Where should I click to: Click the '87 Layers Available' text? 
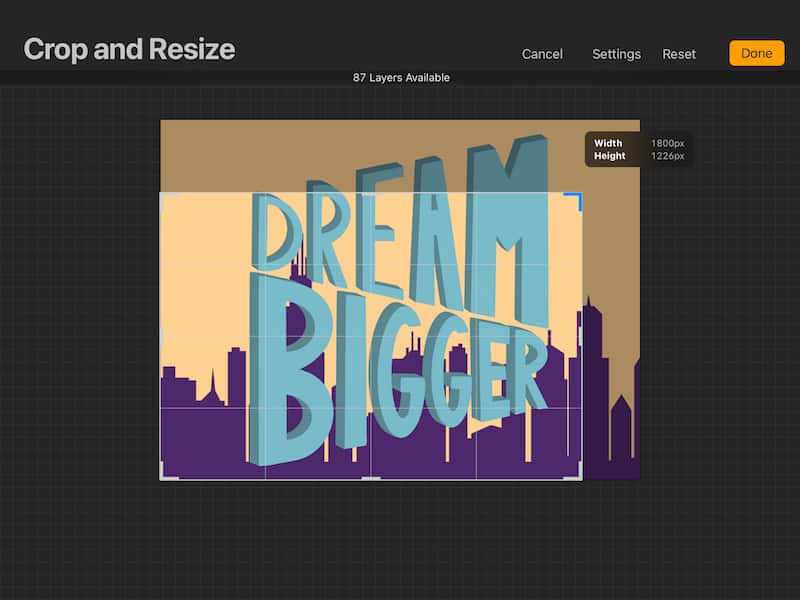coord(401,78)
